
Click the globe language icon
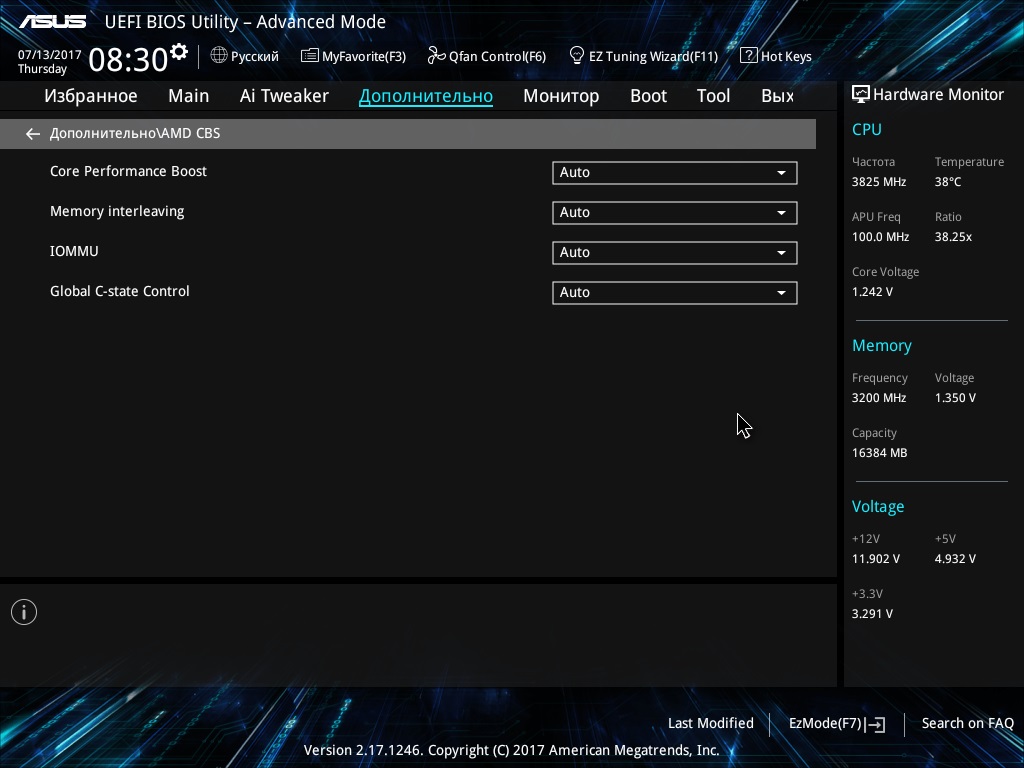click(219, 56)
